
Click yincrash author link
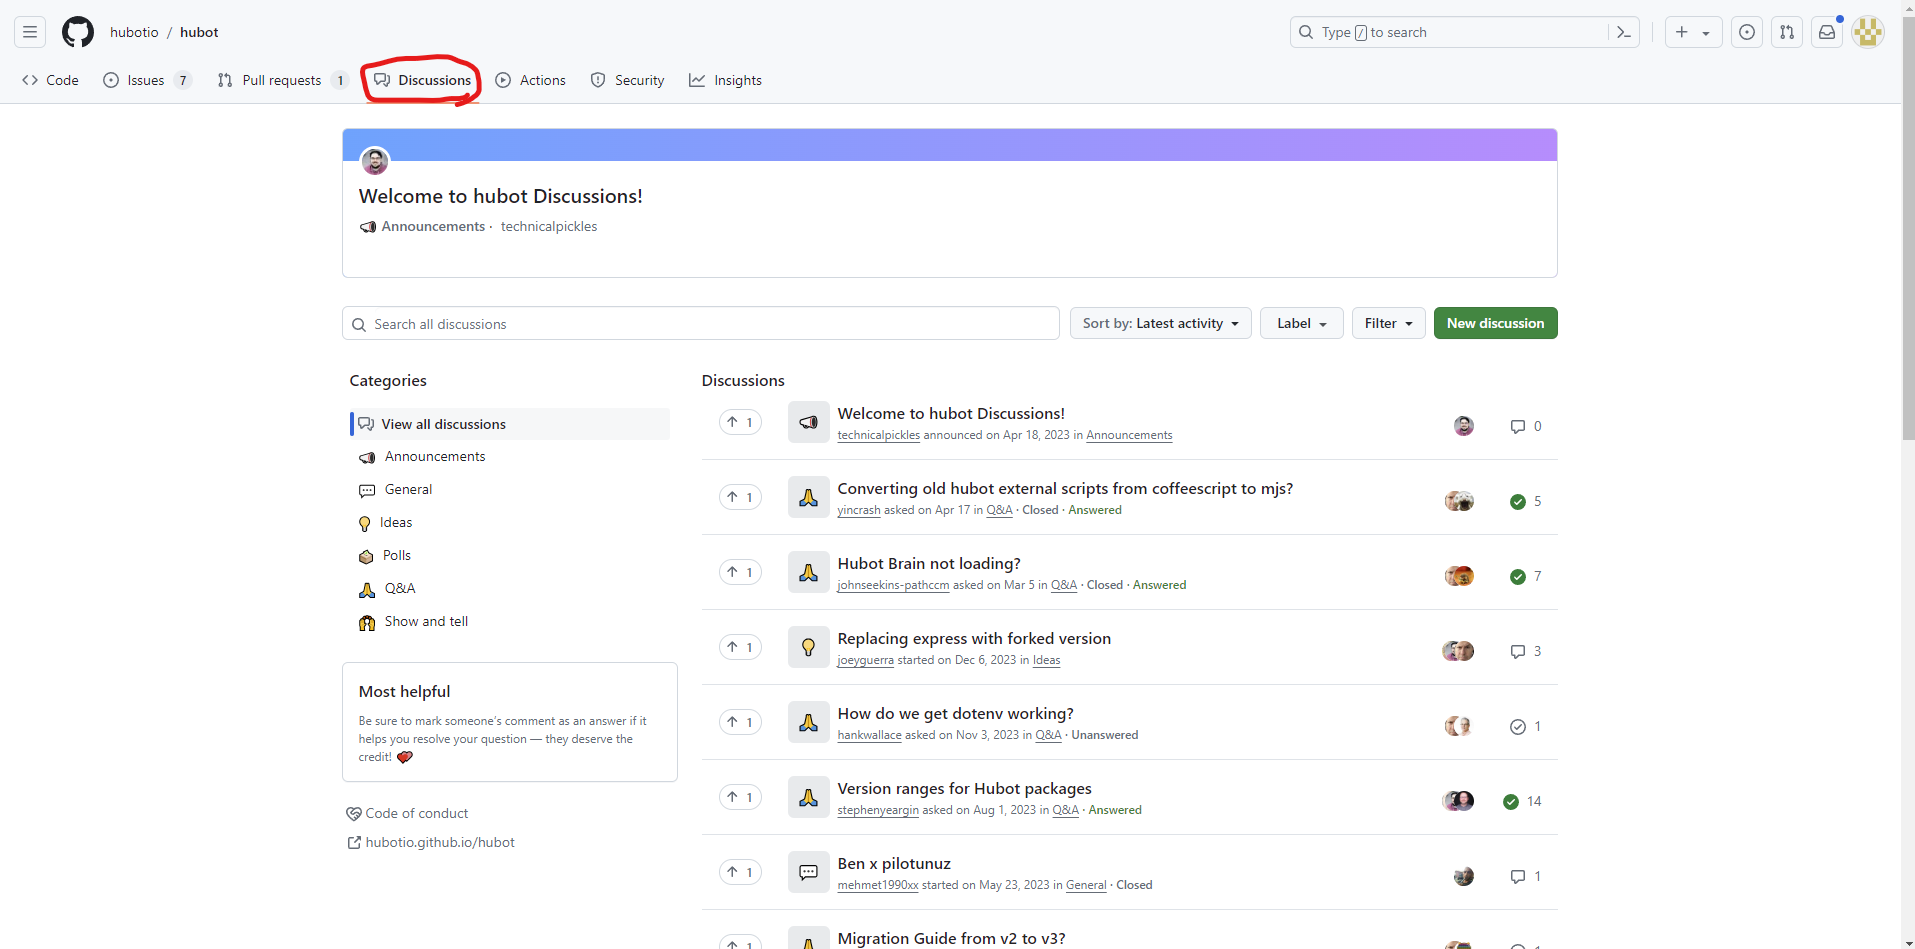coord(859,510)
